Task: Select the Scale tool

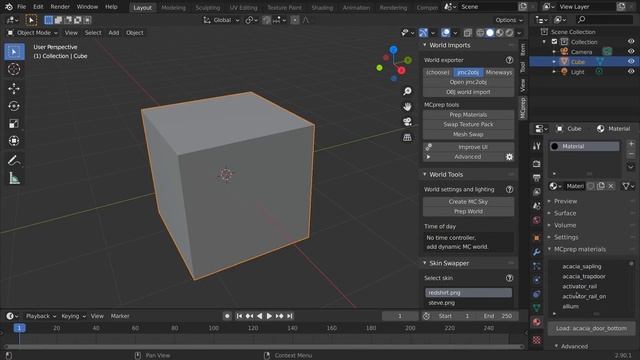Action: tap(14, 124)
